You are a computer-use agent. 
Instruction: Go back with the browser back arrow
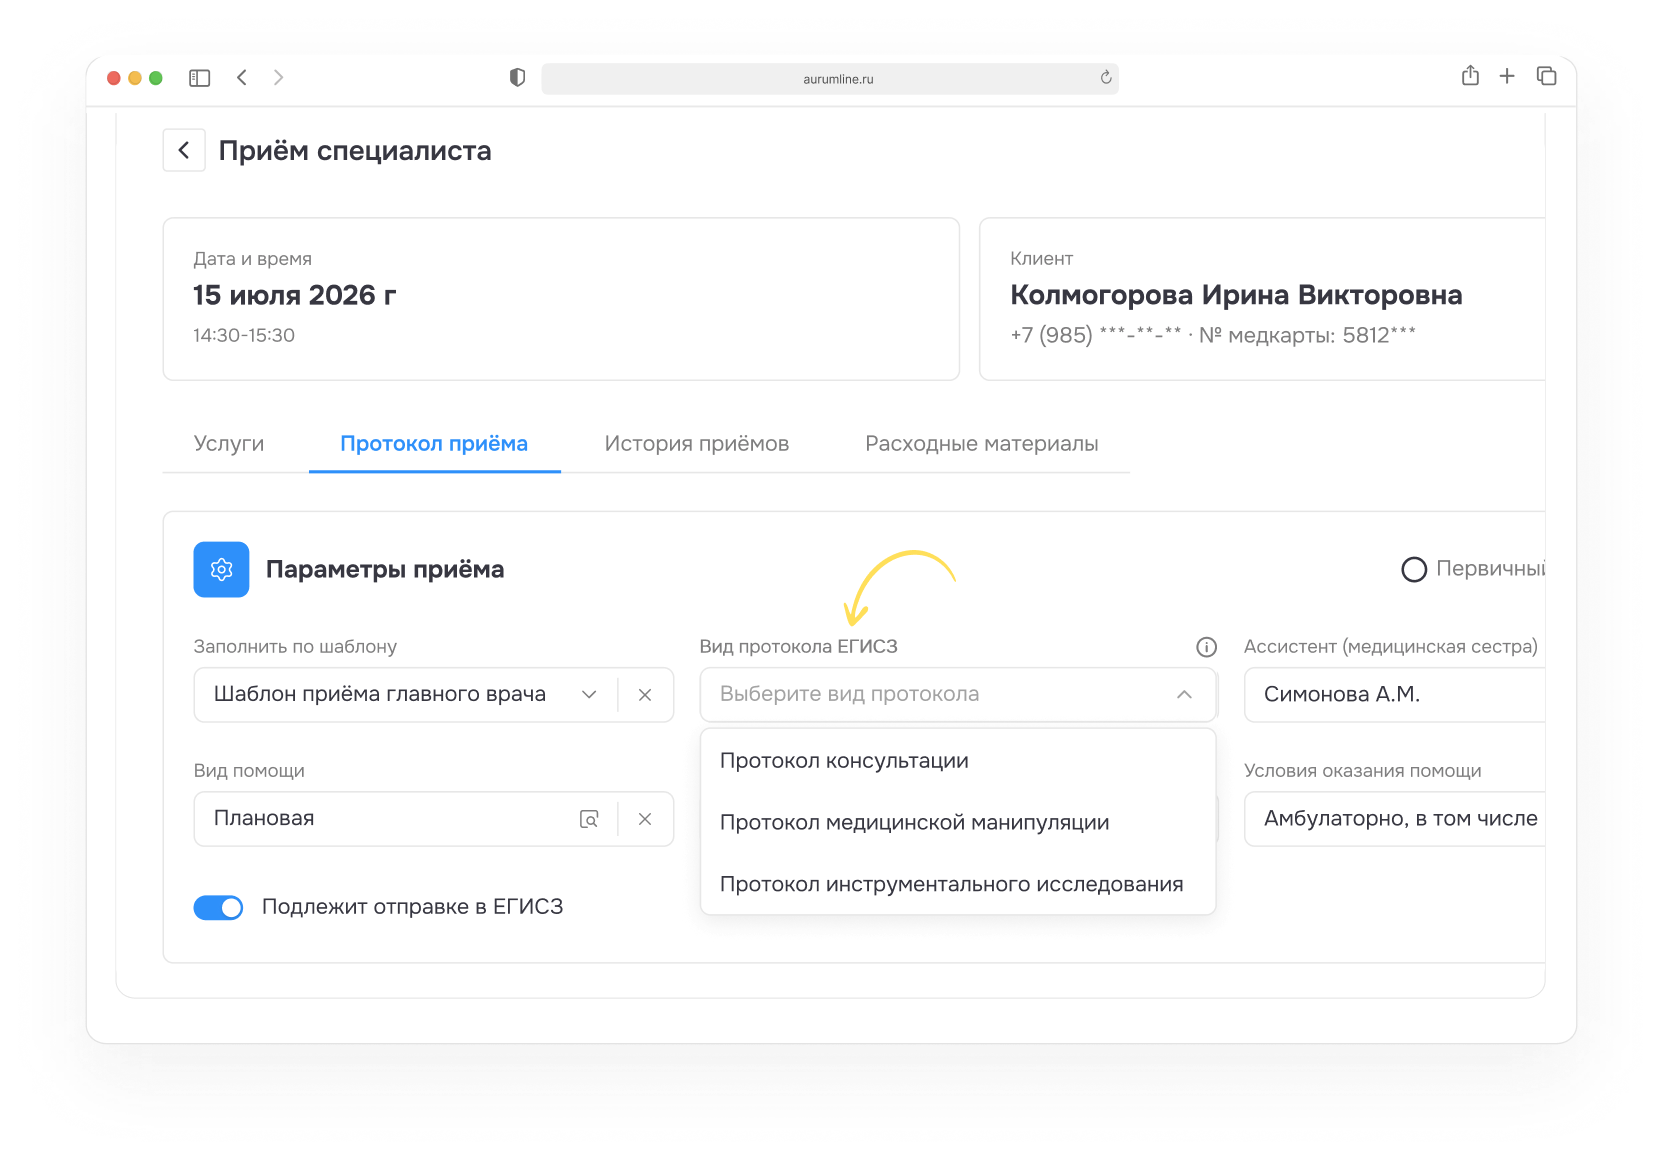click(242, 77)
